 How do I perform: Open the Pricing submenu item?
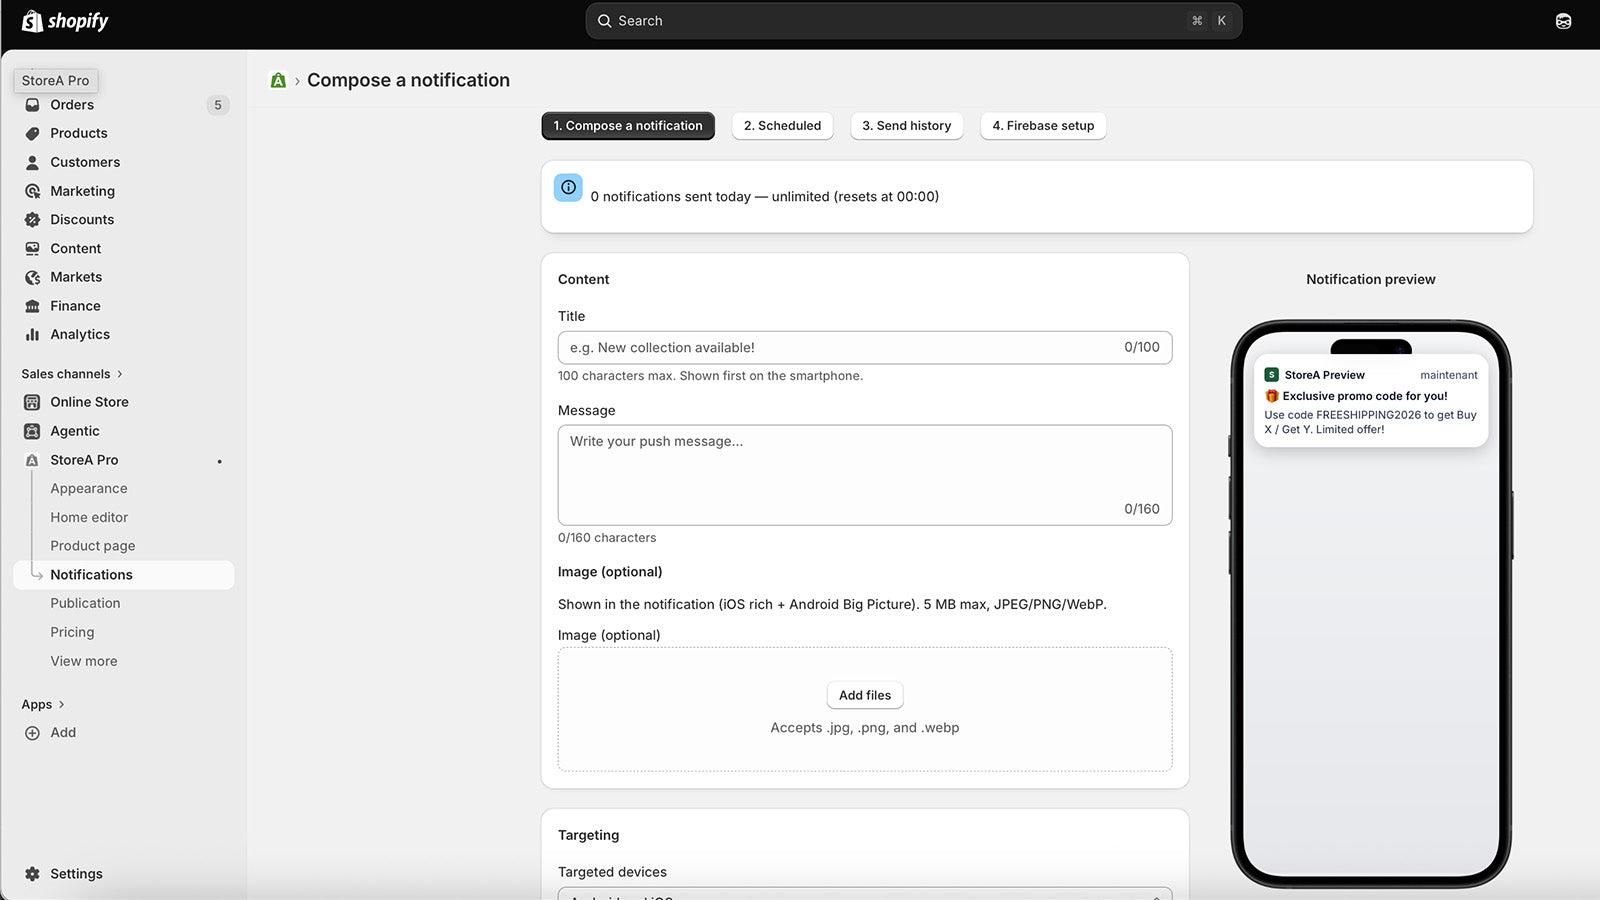pyautogui.click(x=72, y=633)
